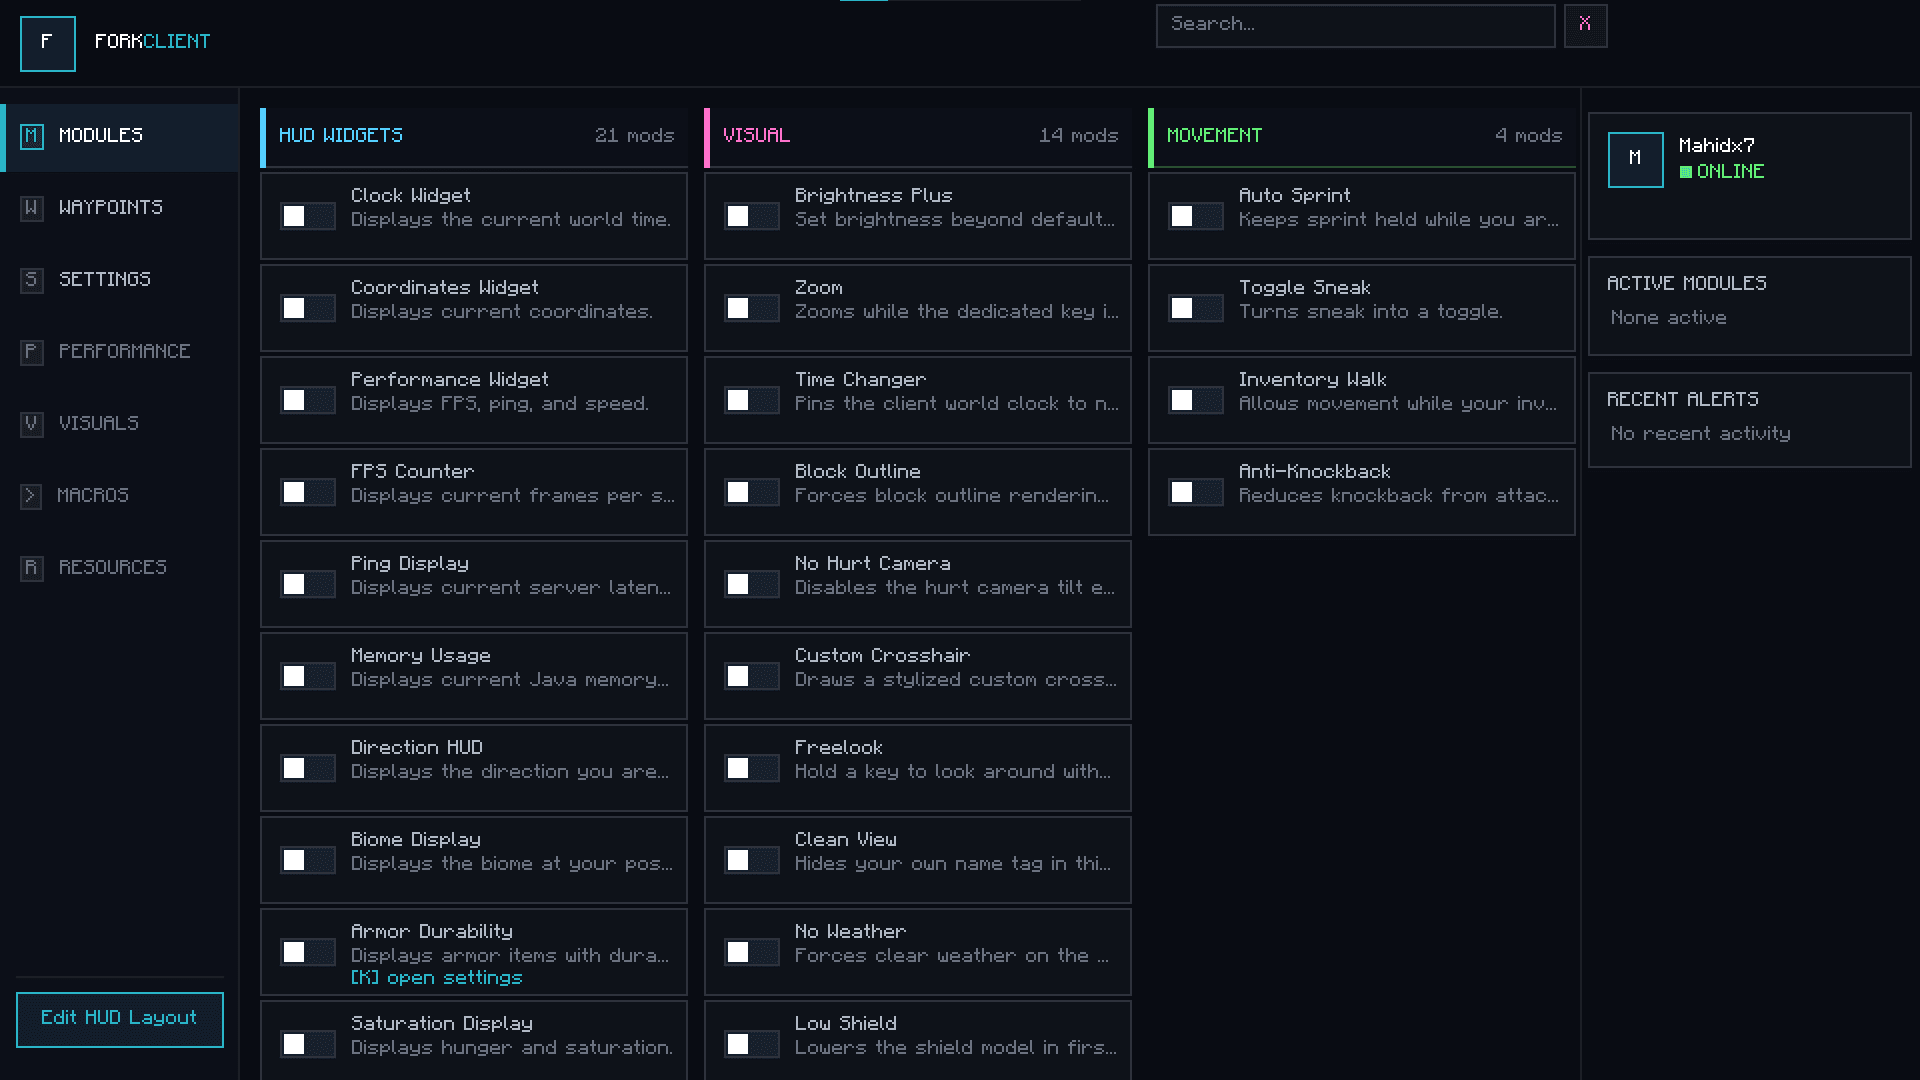Click the Performance P sidebar icon
The image size is (1920, 1080).
(x=32, y=352)
